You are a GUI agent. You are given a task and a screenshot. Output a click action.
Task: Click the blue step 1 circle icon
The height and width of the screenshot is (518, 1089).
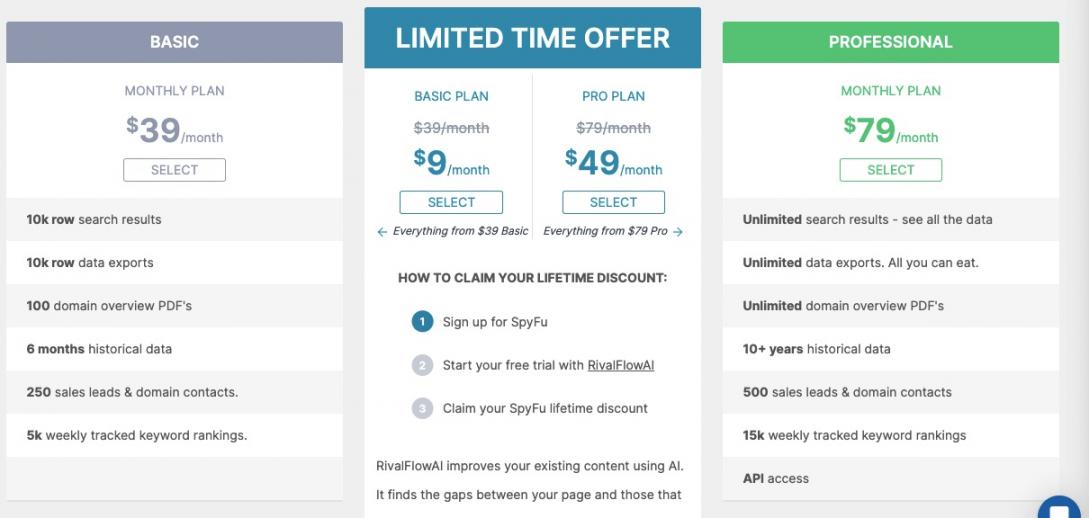420,322
